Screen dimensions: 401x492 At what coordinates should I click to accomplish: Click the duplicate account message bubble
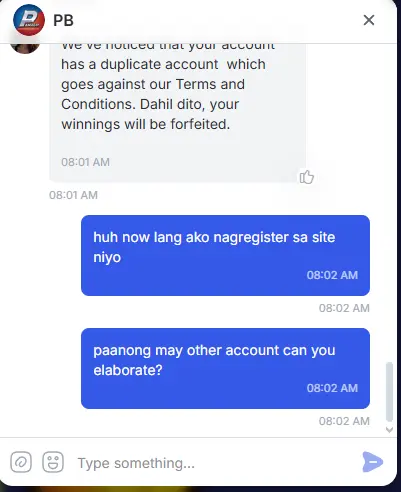(178, 113)
